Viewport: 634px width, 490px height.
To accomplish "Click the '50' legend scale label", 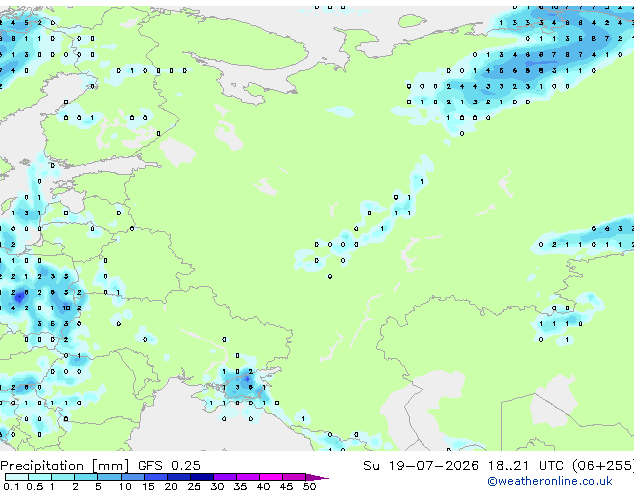I will pyautogui.click(x=309, y=486).
